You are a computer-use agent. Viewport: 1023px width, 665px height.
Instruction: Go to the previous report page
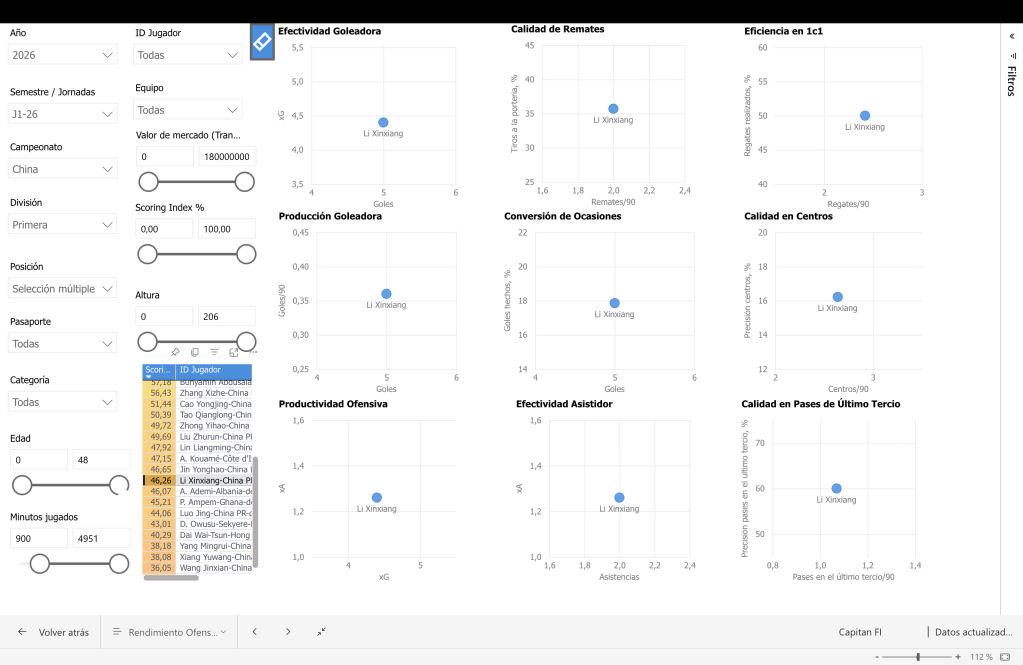click(254, 632)
